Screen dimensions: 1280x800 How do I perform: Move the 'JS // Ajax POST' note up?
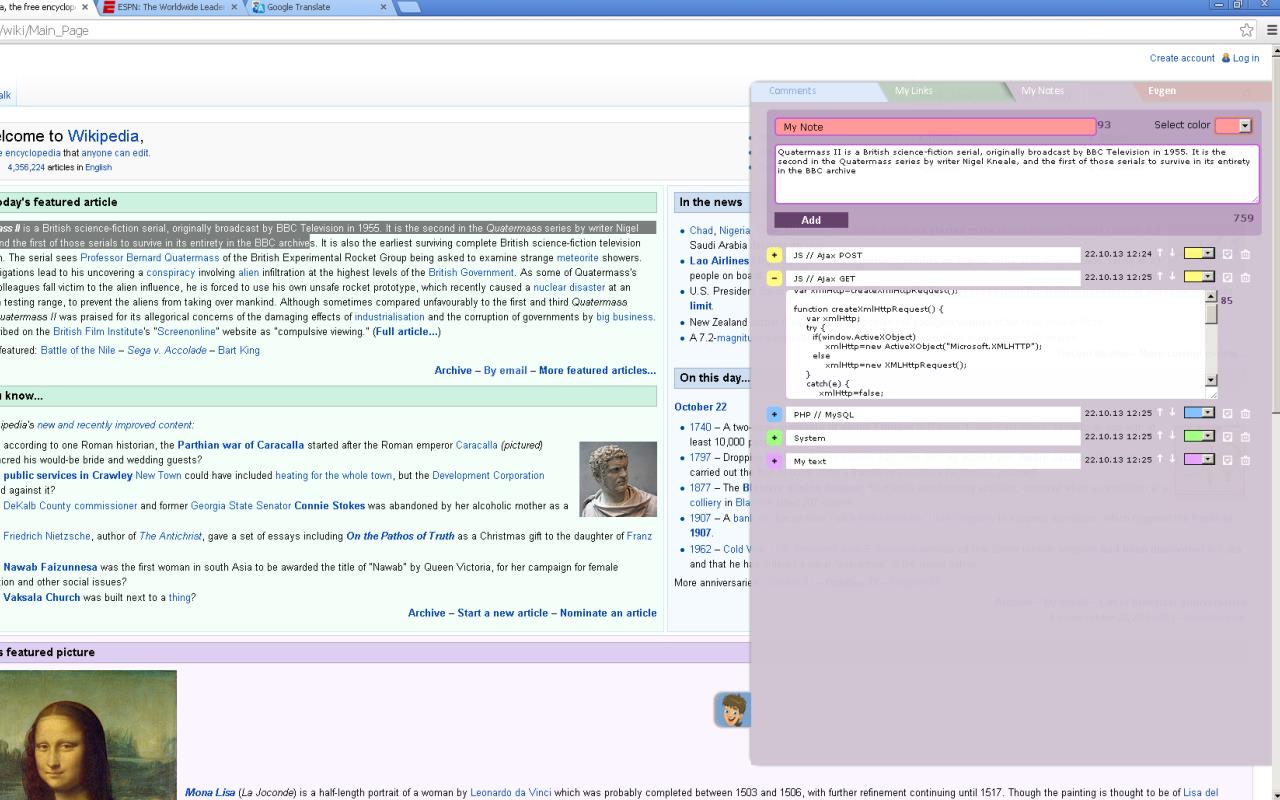(1160, 253)
